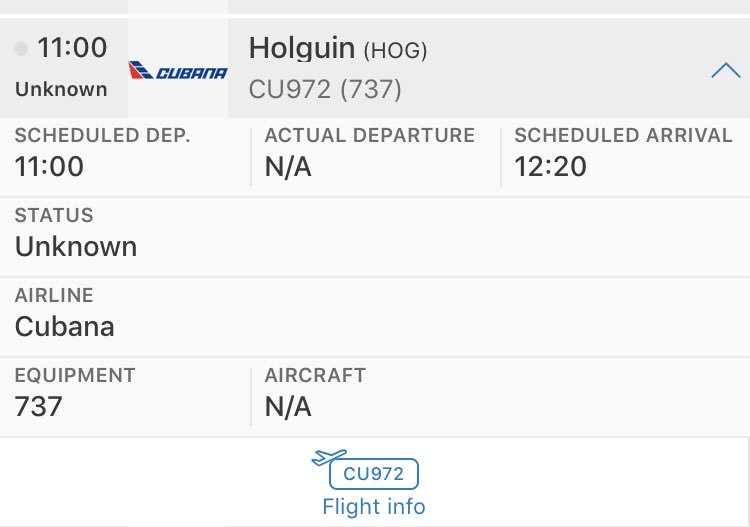Click the CU972 (737) flight number subtitle
Screen dimensions: 750x527
(325, 89)
